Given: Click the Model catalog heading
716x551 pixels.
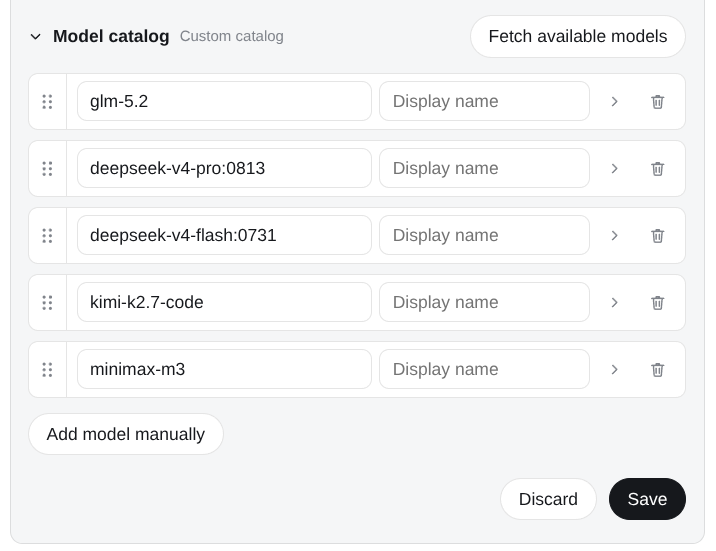Looking at the screenshot, I should [x=111, y=36].
